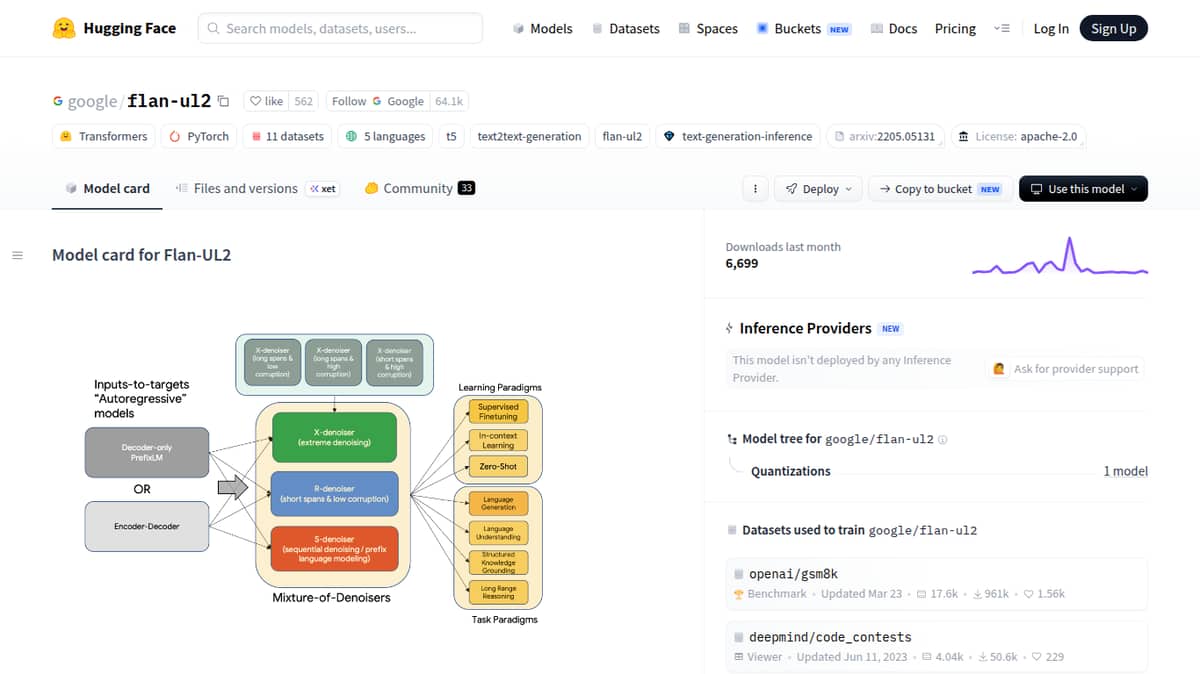This screenshot has height=674, width=1200.
Task: Click the Log In link
Action: 1051,28
